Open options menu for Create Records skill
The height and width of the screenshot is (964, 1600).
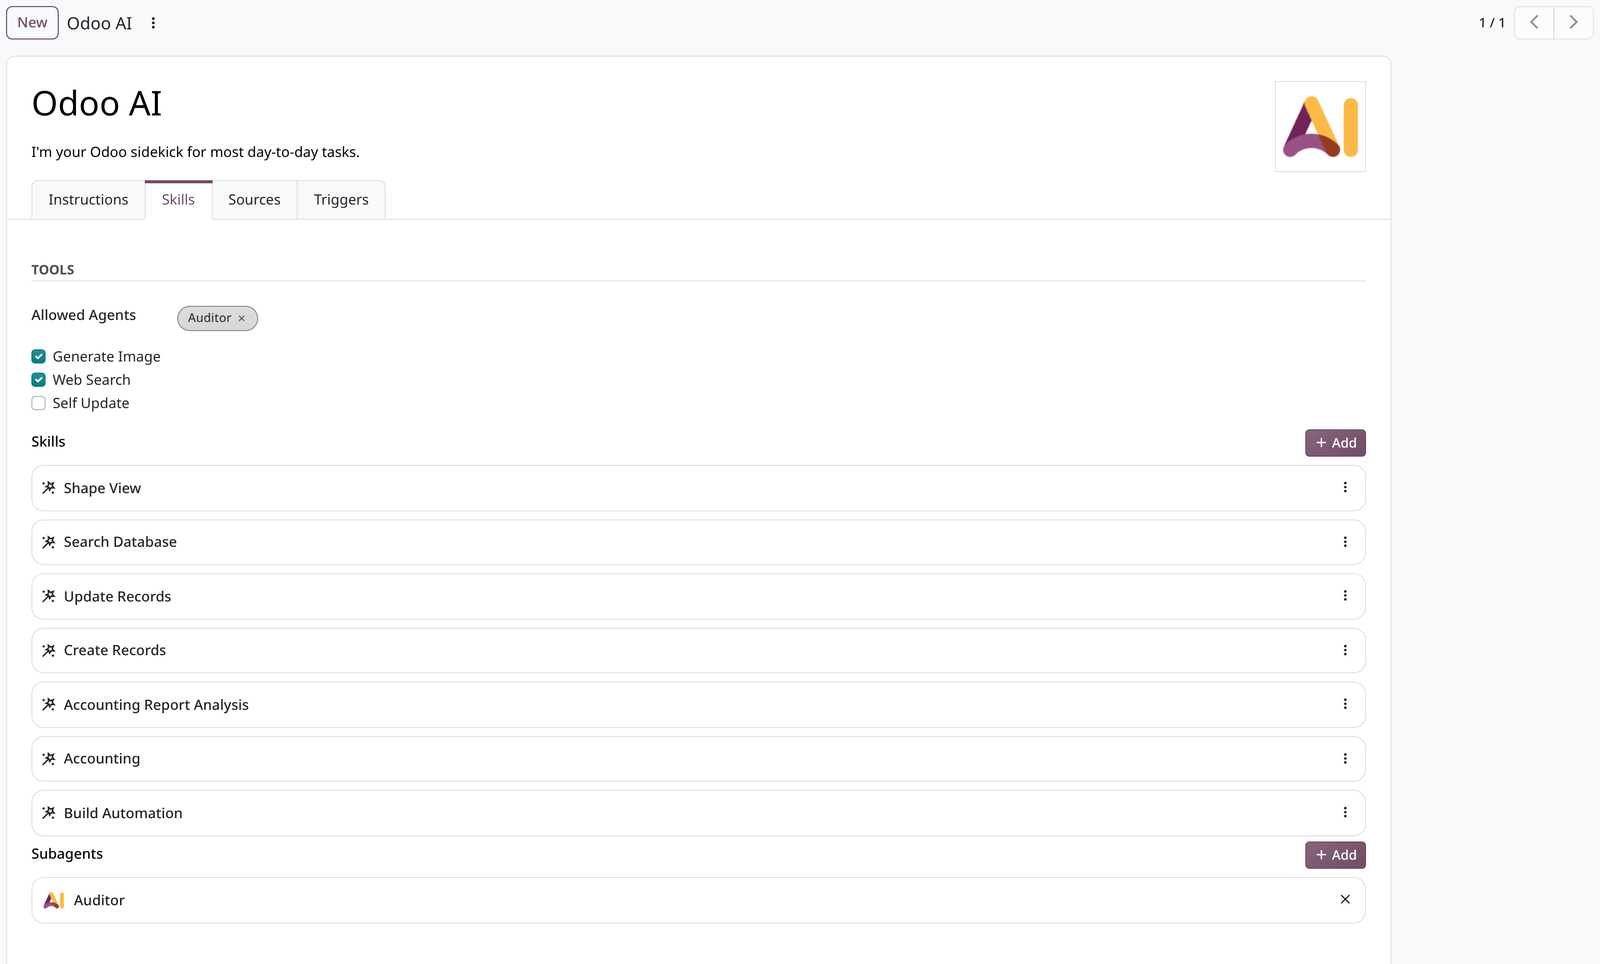pos(1345,650)
